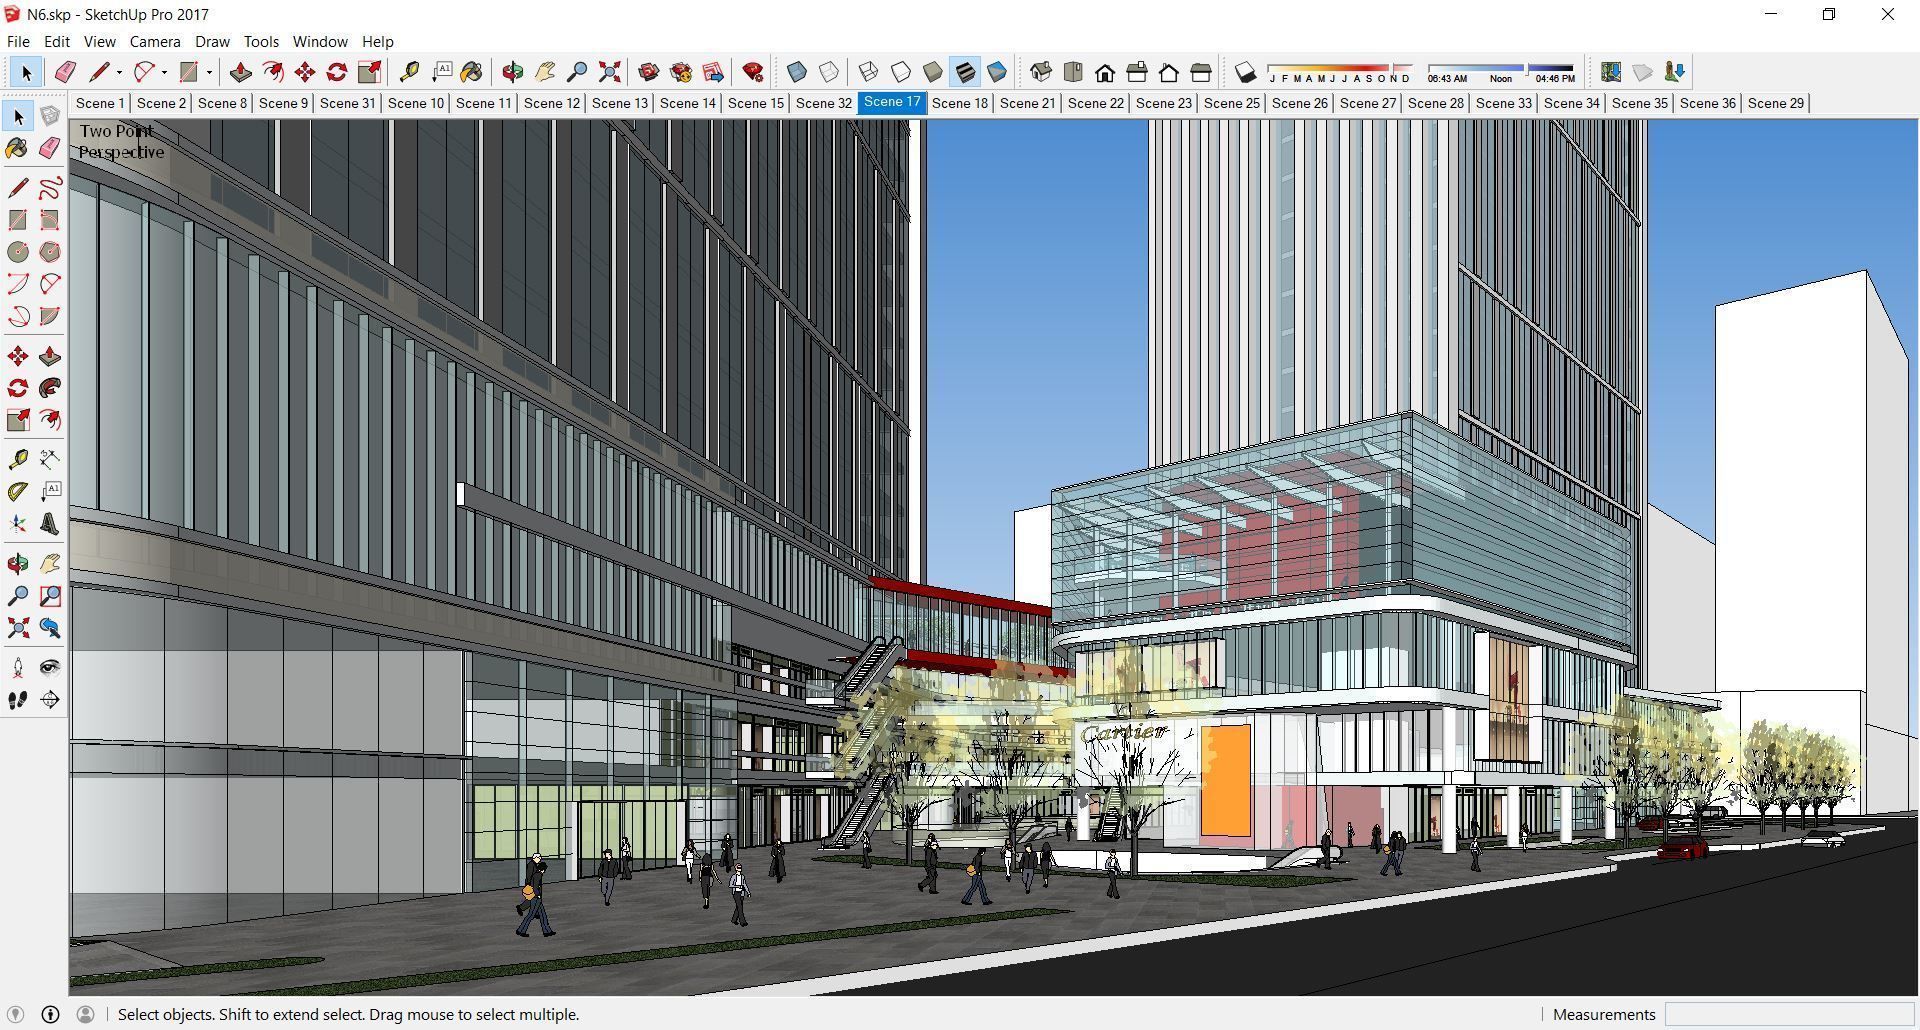Open the Extension Manager ruby icon
This screenshot has height=1030, width=1920.
pos(753,72)
